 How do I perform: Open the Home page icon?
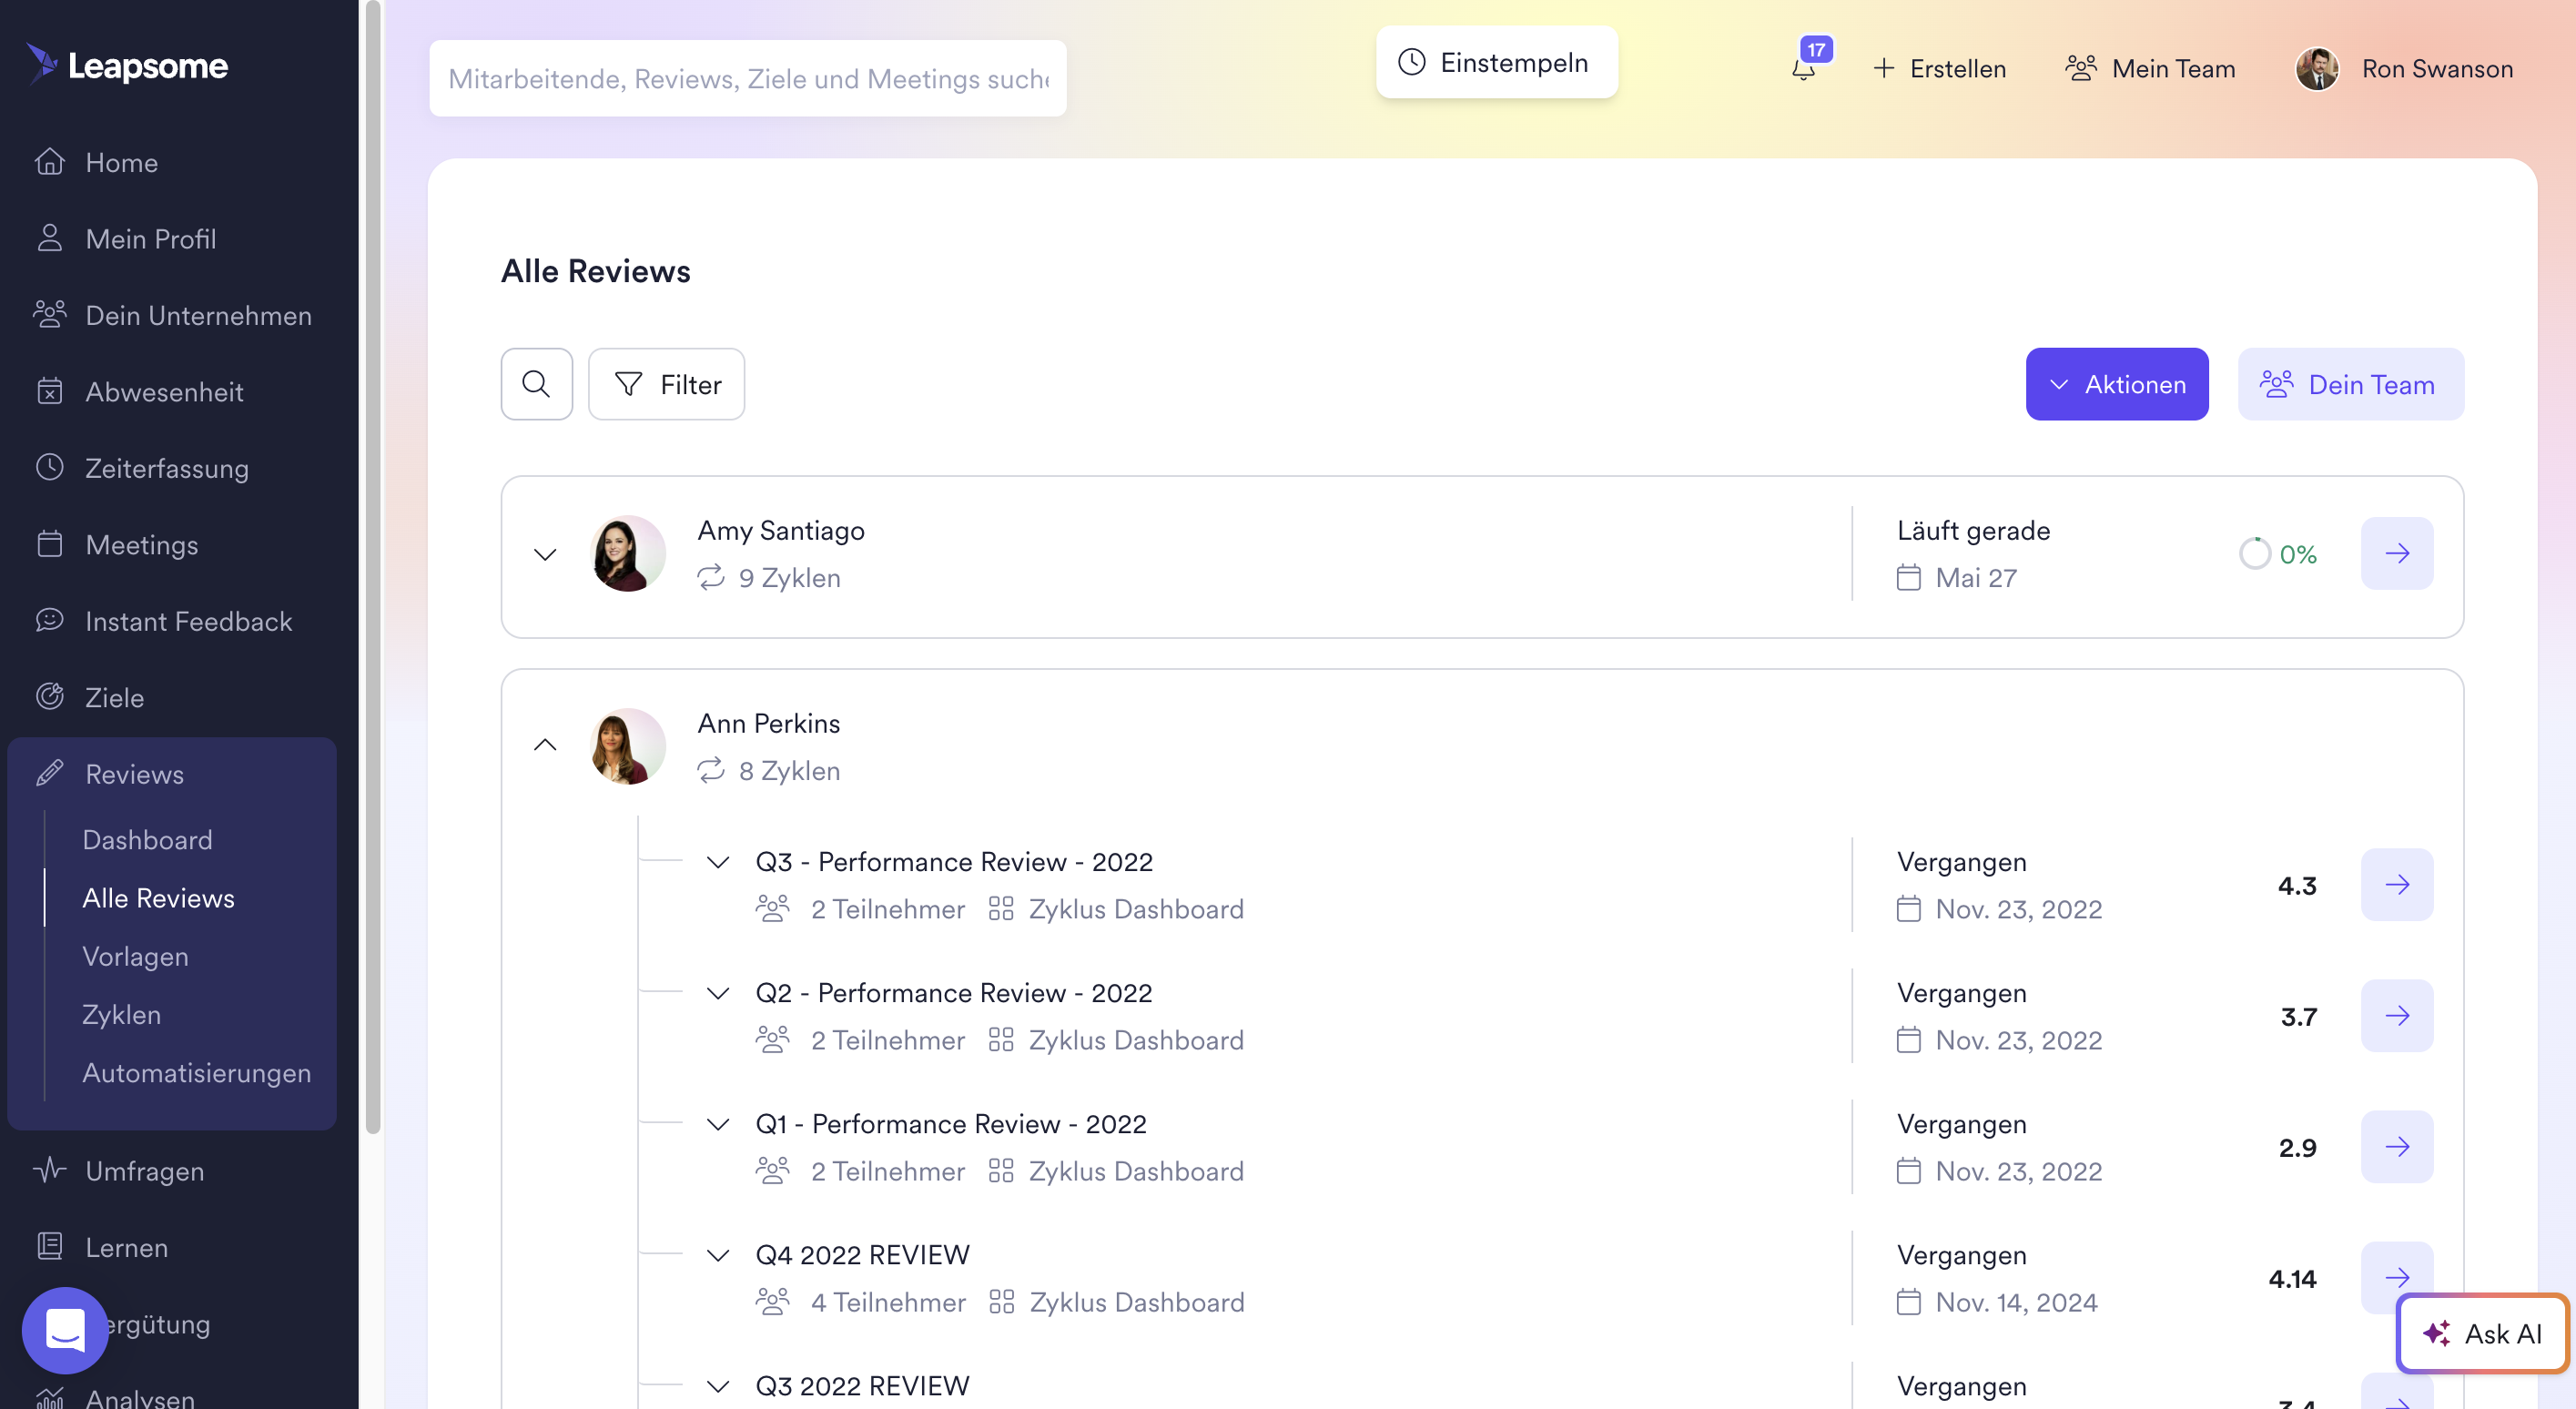[x=50, y=162]
